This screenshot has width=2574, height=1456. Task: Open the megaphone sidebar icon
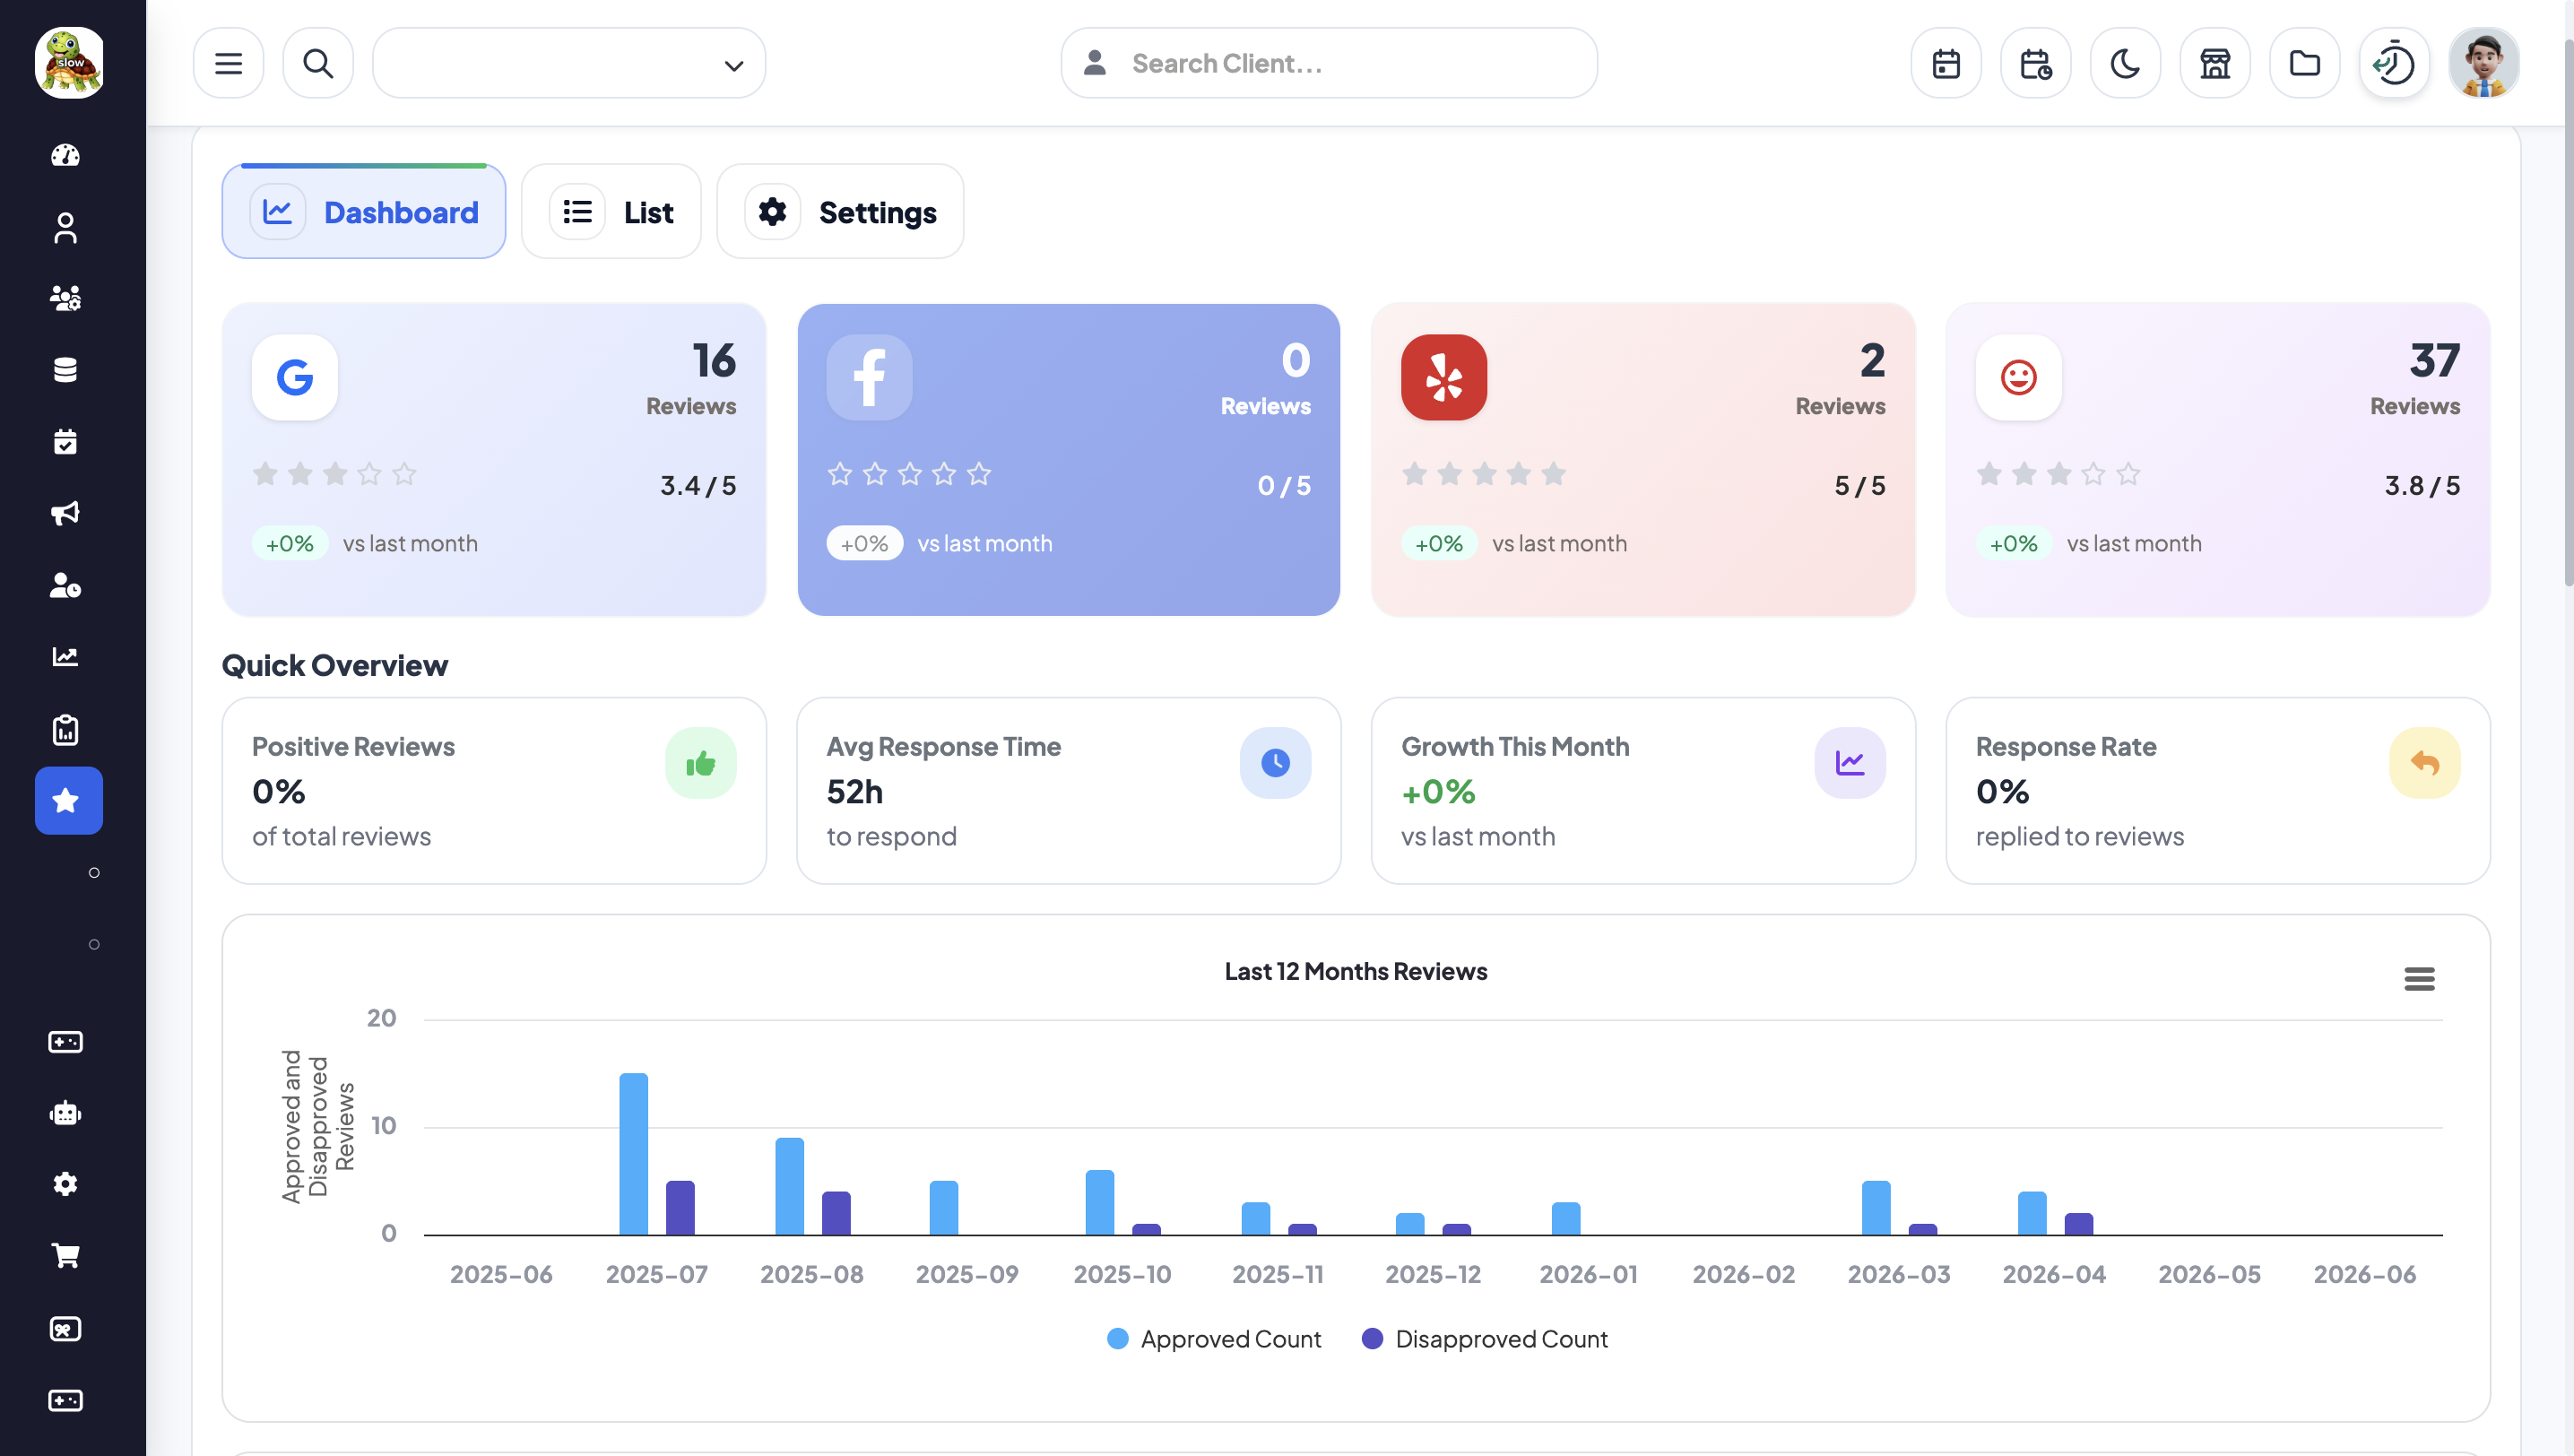66,513
